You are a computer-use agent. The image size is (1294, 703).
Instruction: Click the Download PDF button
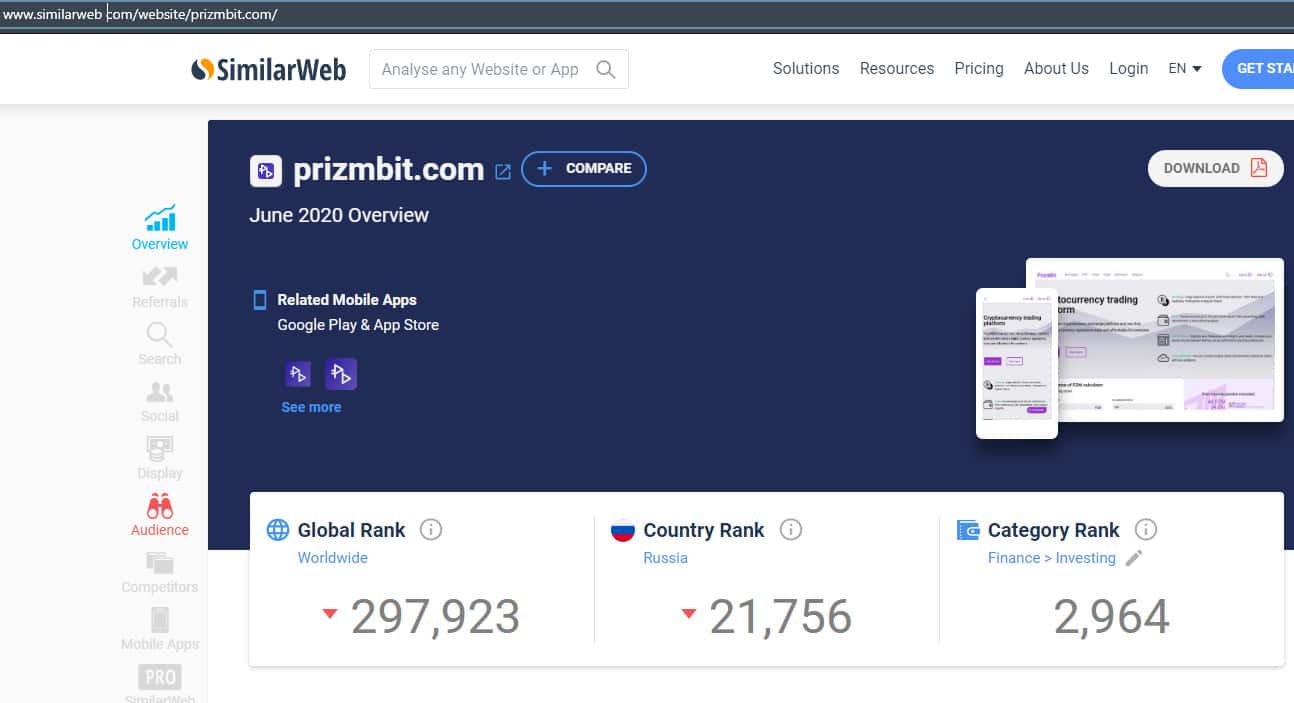point(1216,168)
